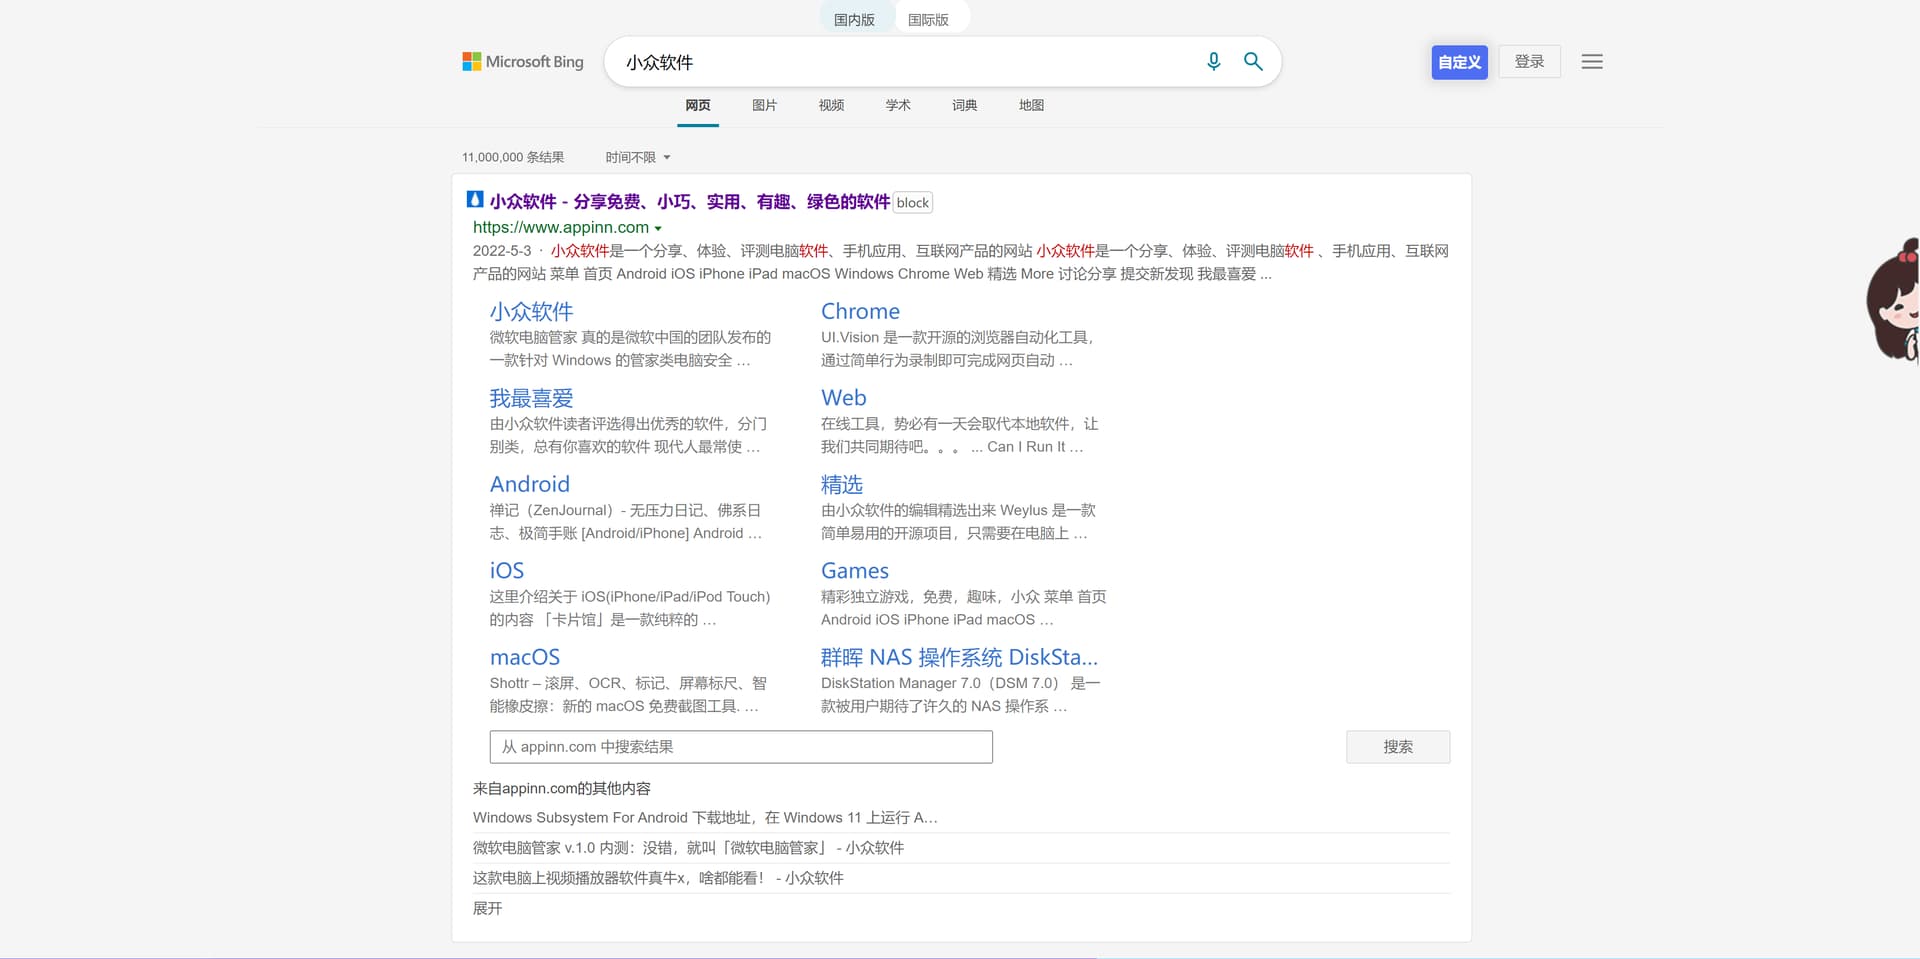Open the 时间不限 filter dropdown
Screen dimensions: 1920x959
(637, 157)
